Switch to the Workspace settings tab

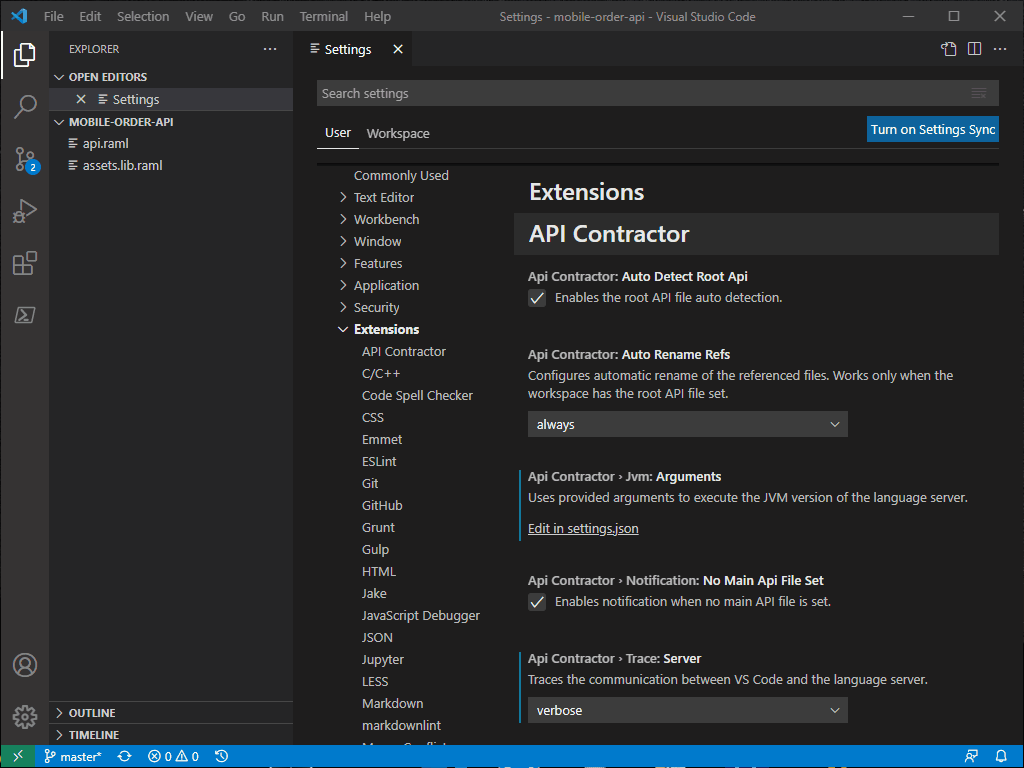[398, 133]
